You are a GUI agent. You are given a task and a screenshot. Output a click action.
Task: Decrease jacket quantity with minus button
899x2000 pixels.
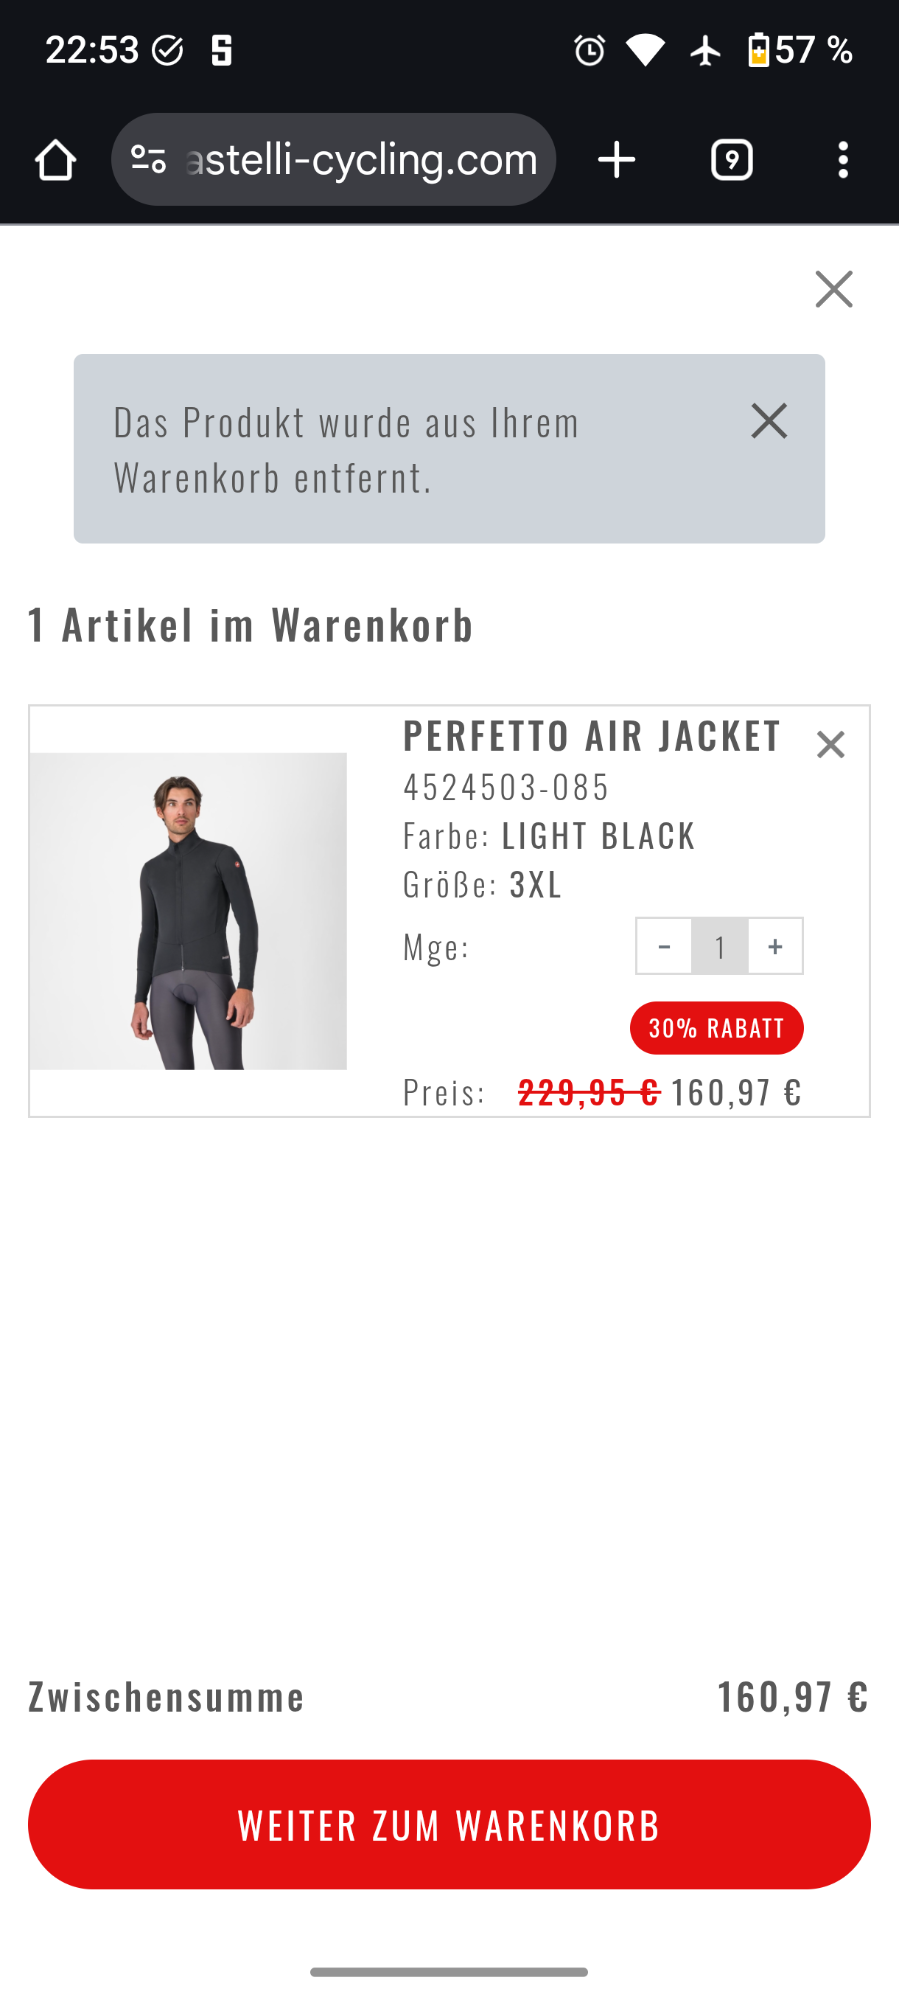point(664,946)
